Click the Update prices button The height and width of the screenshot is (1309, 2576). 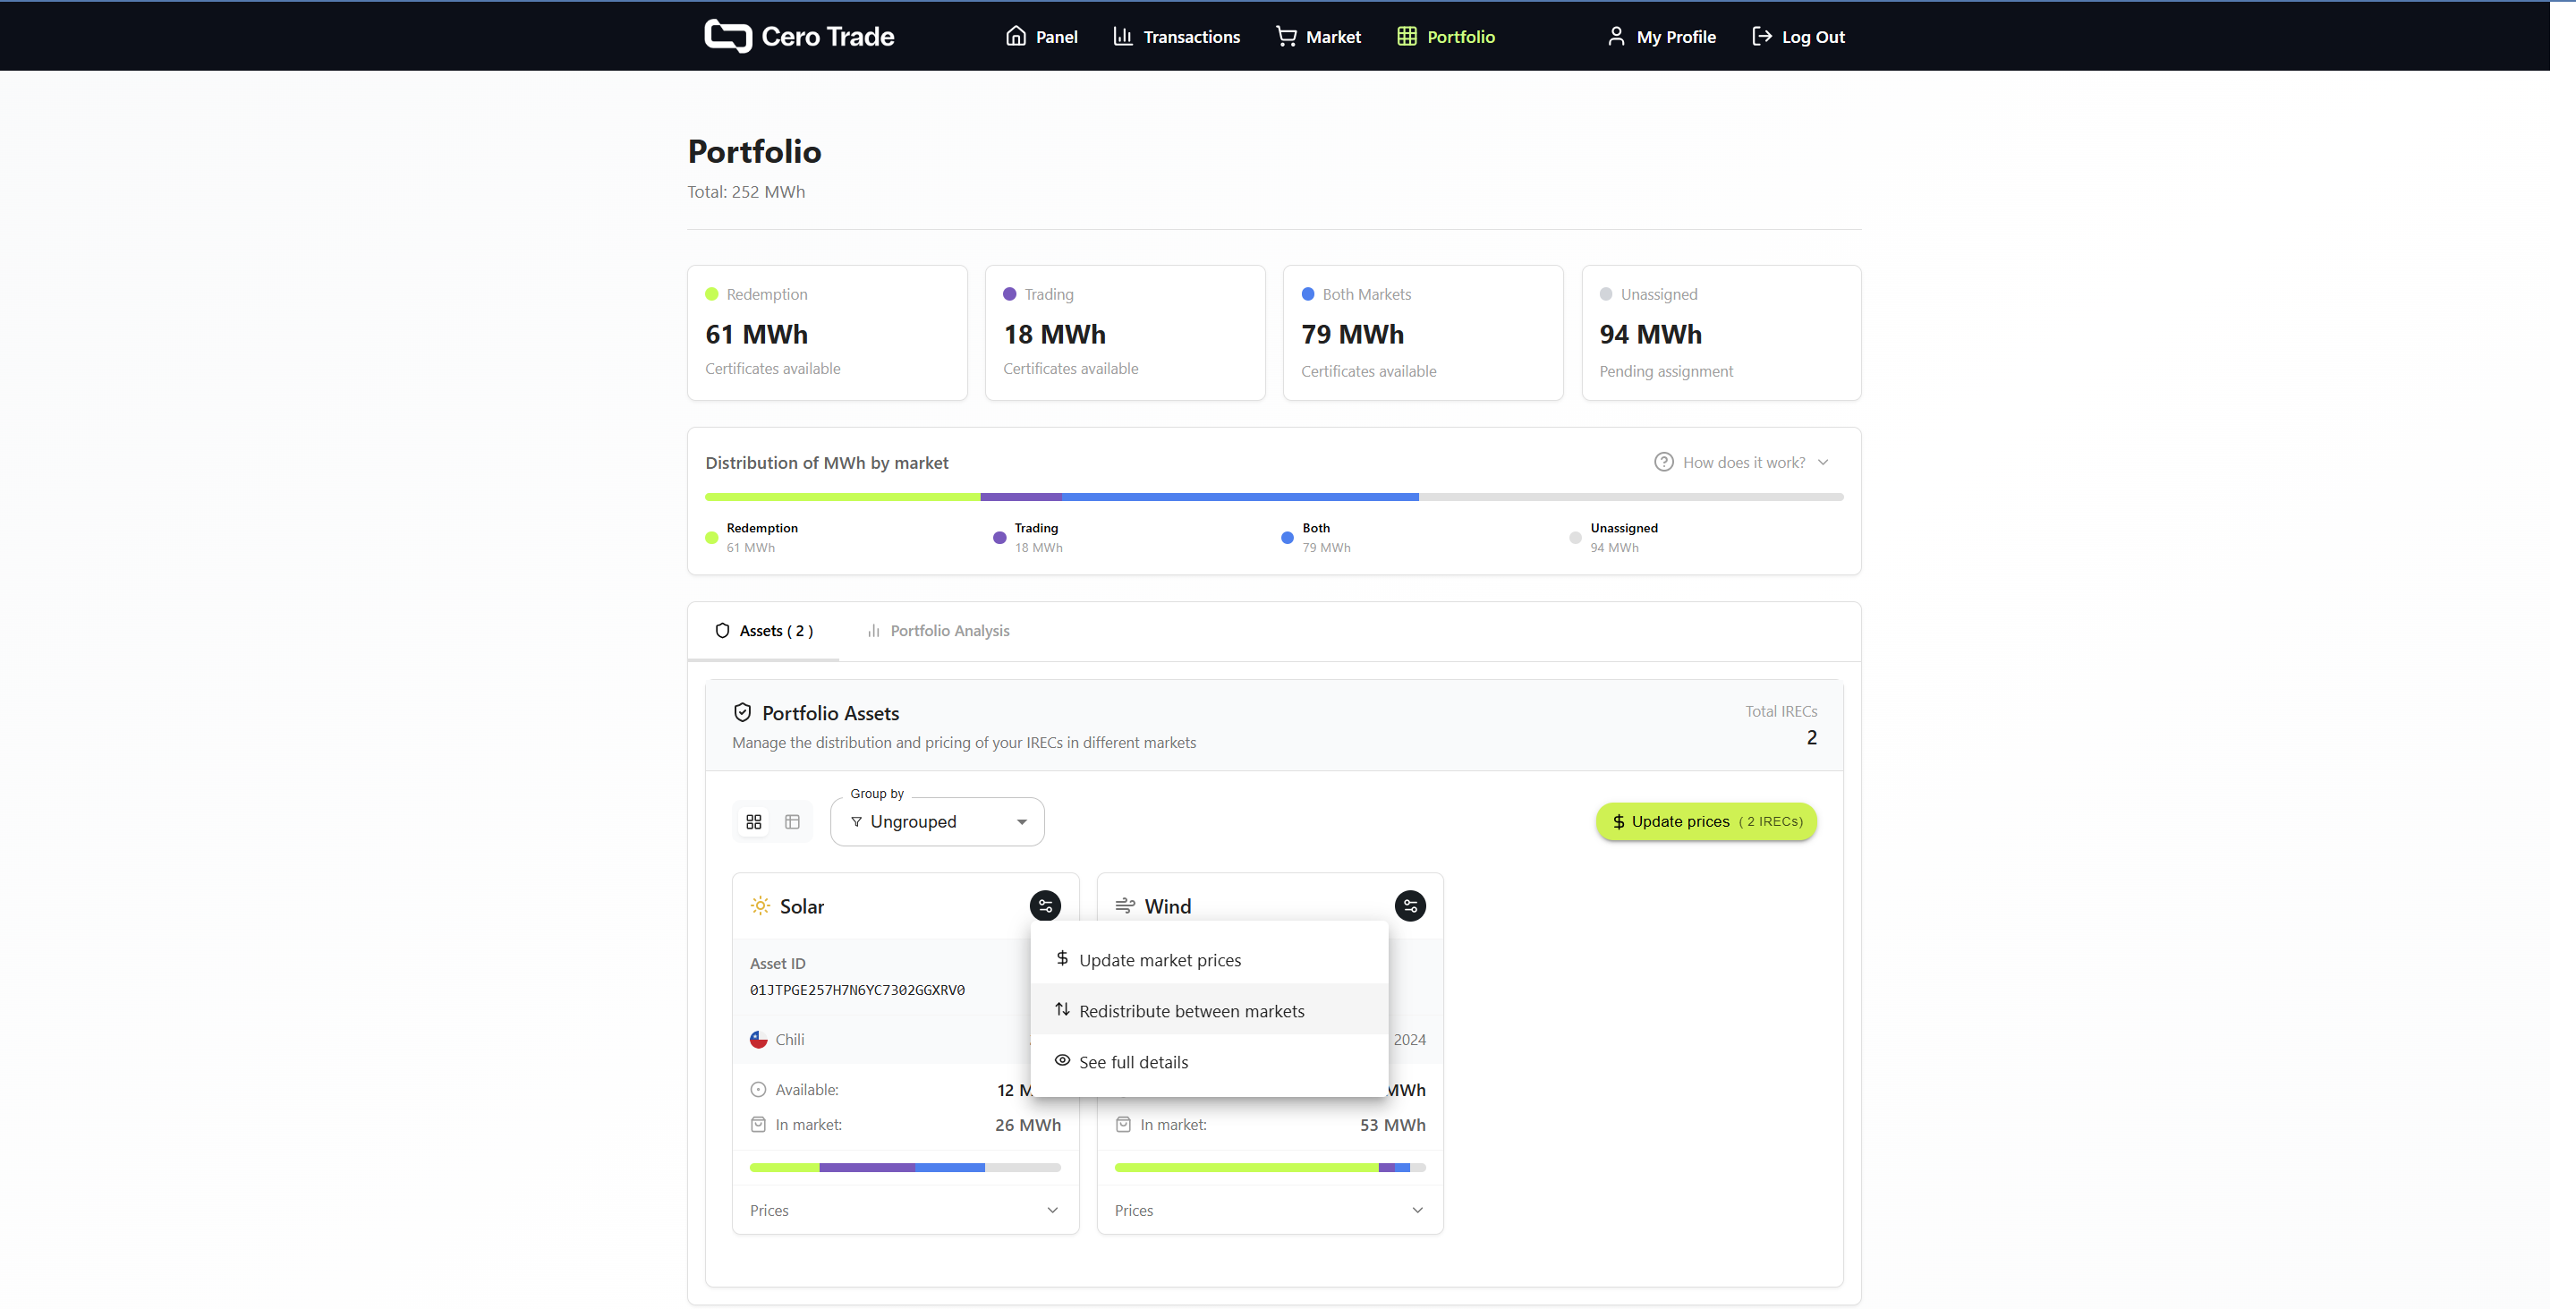[x=1705, y=821]
